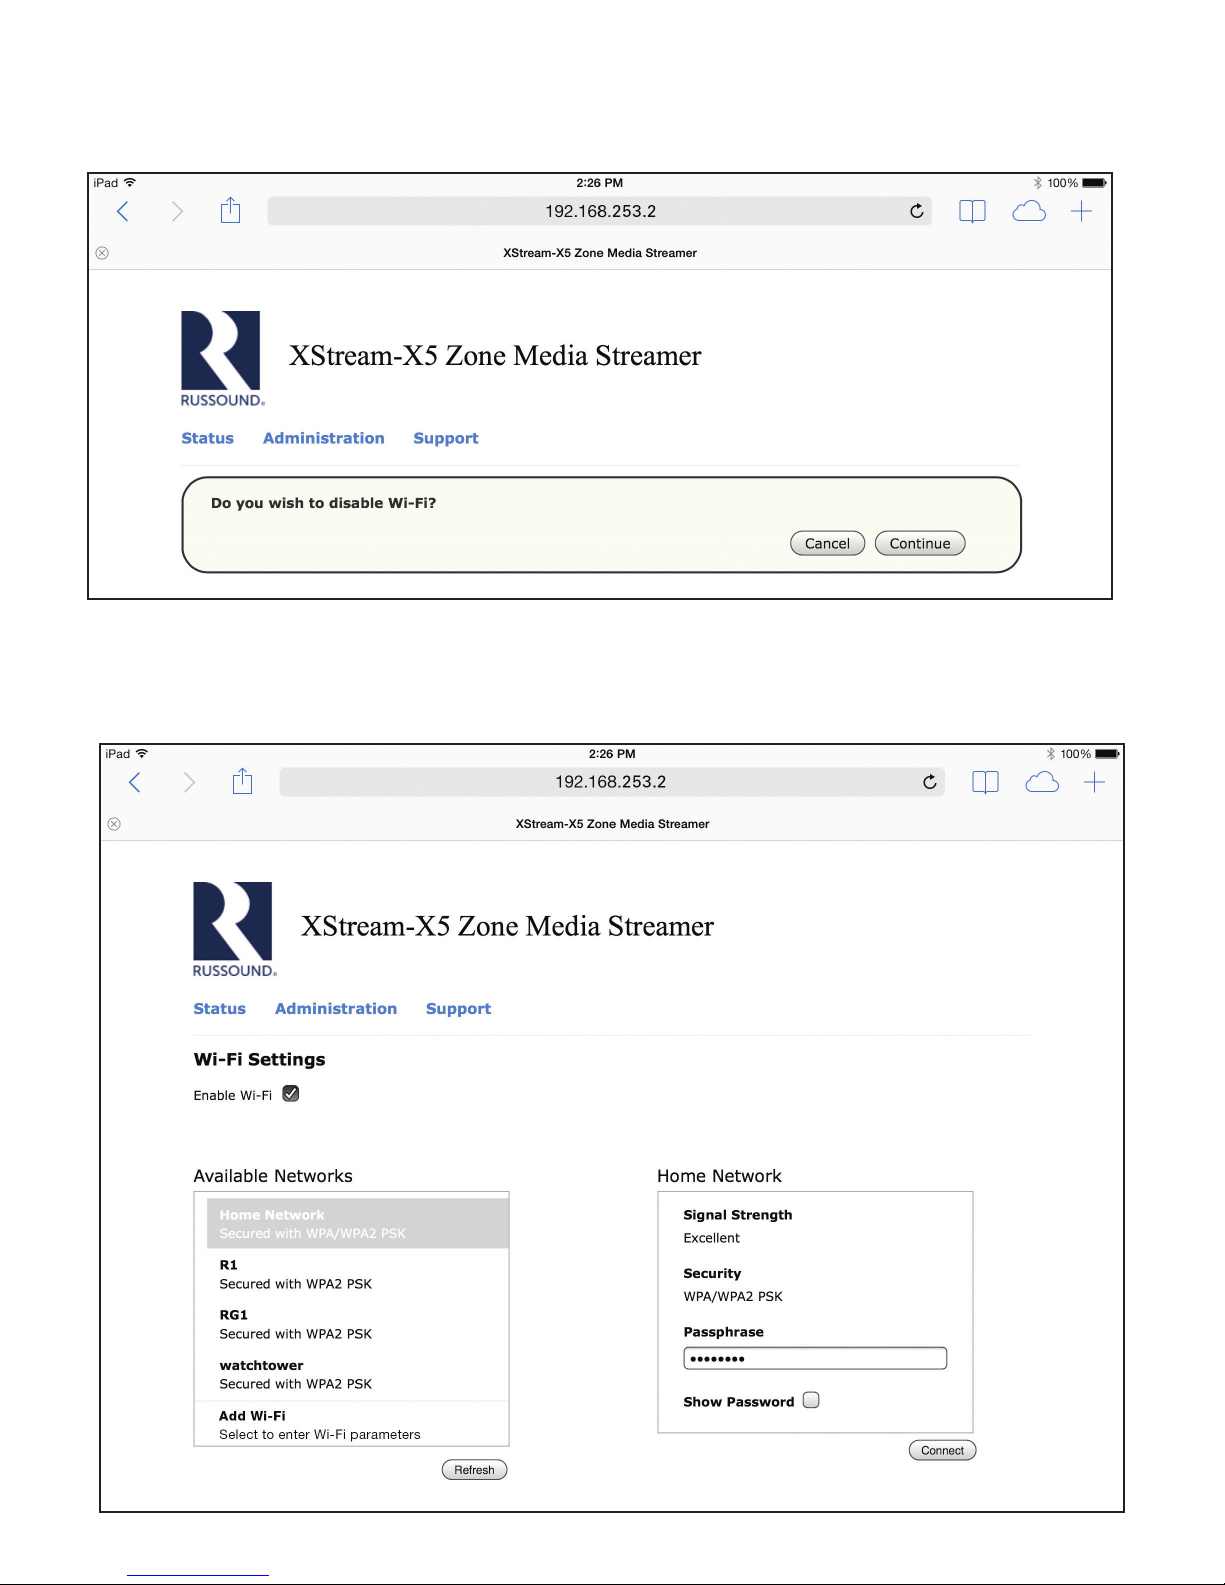
Task: Click the Russound logo on the lower page
Action: pyautogui.click(x=234, y=929)
